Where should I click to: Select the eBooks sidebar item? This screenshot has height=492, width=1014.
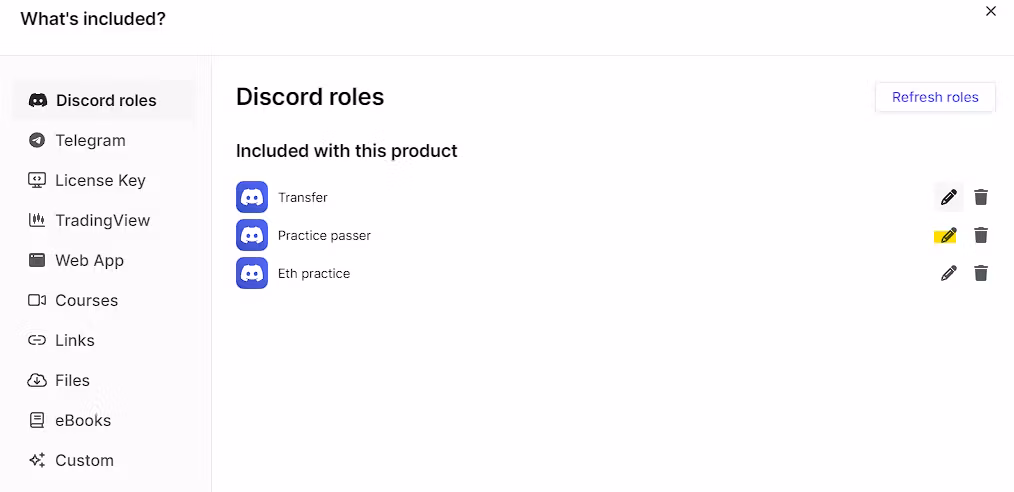point(83,420)
